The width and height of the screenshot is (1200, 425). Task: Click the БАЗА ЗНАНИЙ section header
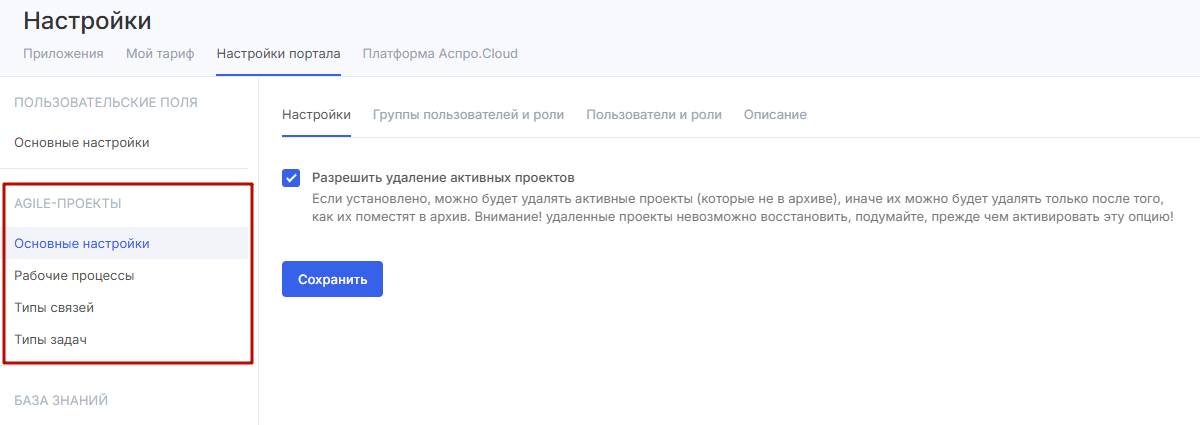pyautogui.click(x=61, y=401)
